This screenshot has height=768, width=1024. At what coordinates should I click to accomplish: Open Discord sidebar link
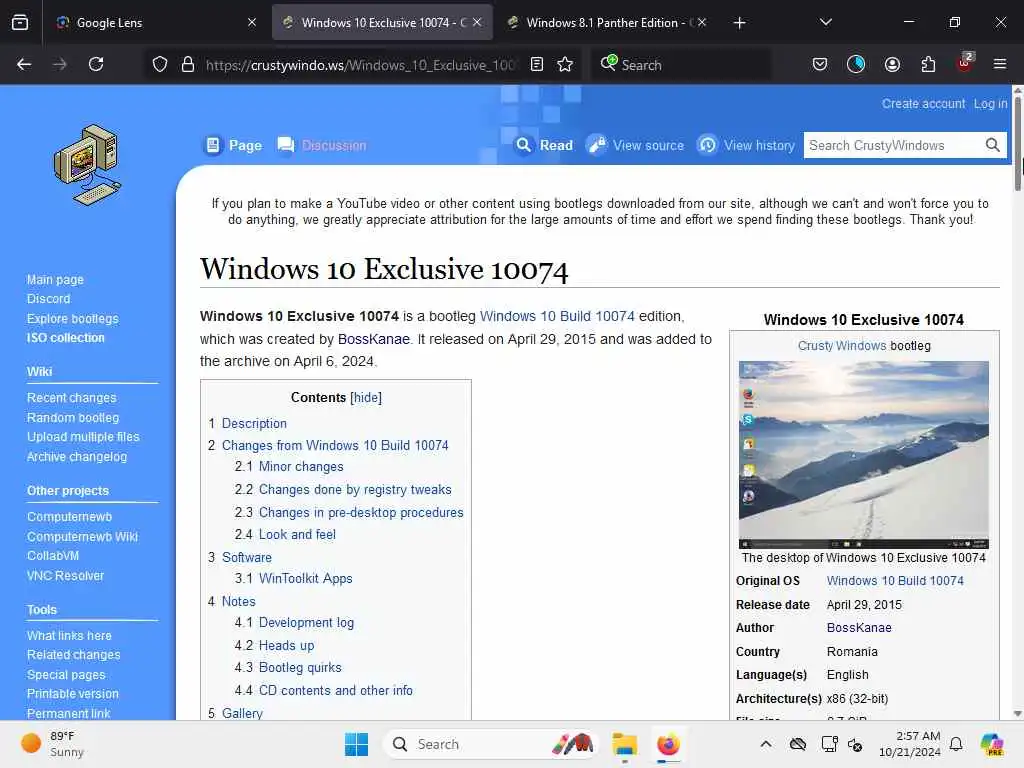48,299
